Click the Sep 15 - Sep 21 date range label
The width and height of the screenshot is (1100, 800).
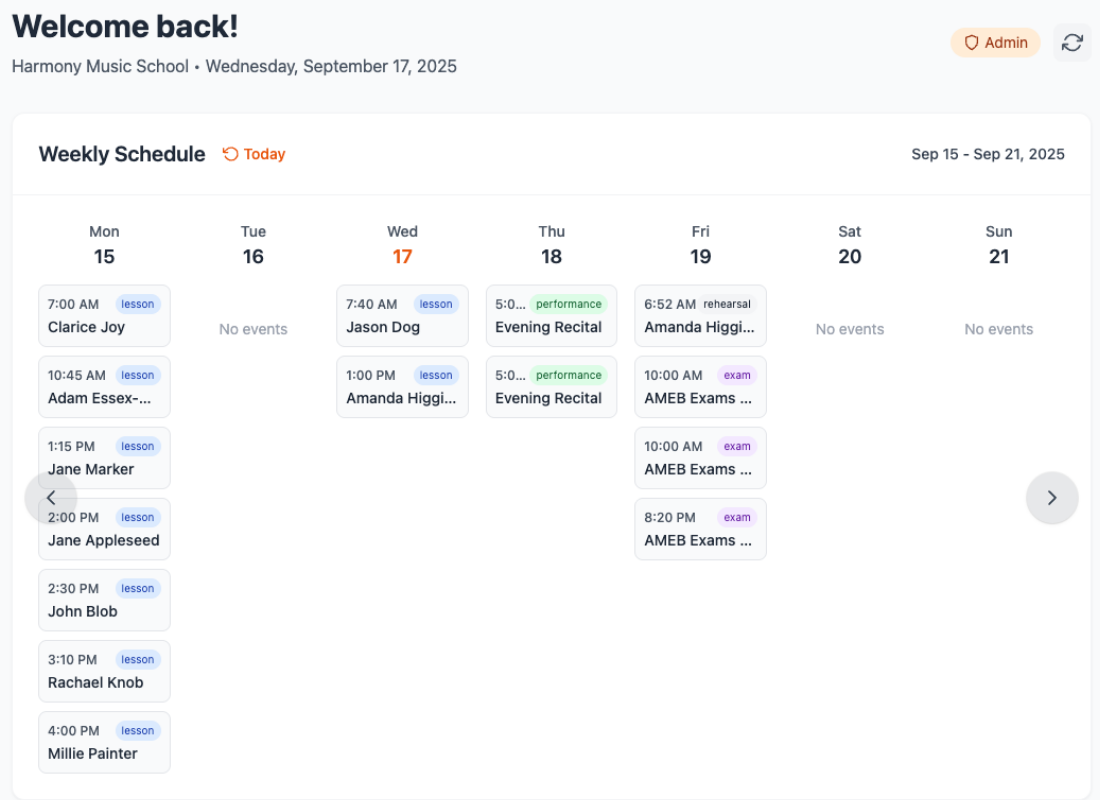(988, 154)
